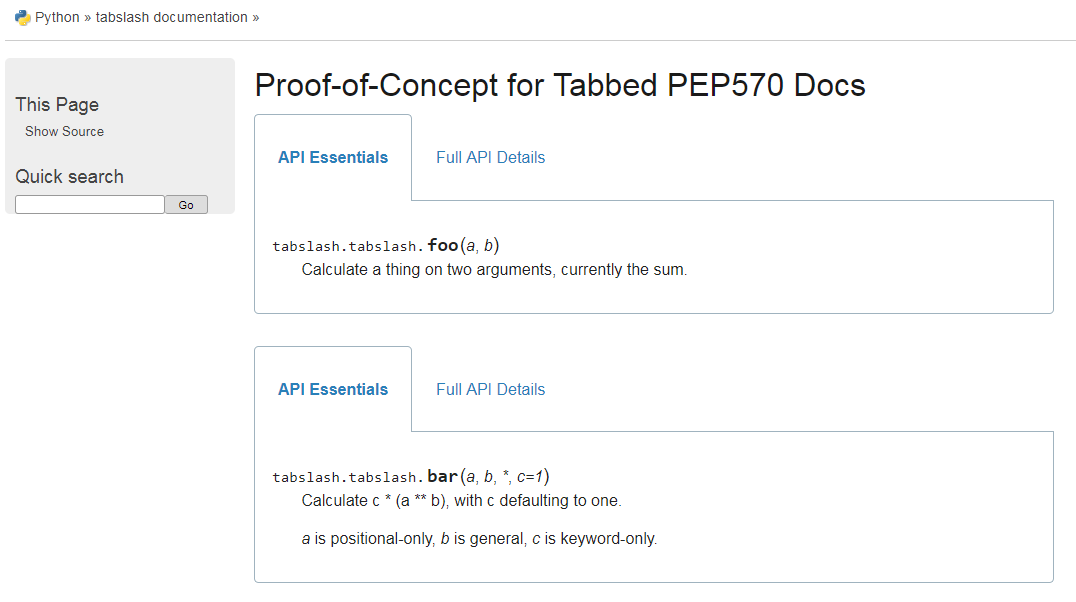
Task: Select API Essentials tab above bar
Action: click(333, 389)
